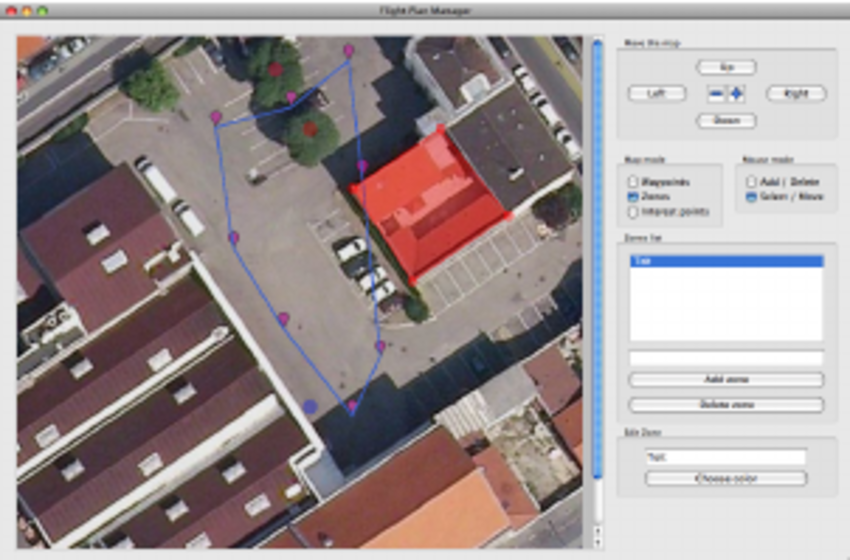The width and height of the screenshot is (850, 560).
Task: Move the map Up
Action: (x=725, y=67)
